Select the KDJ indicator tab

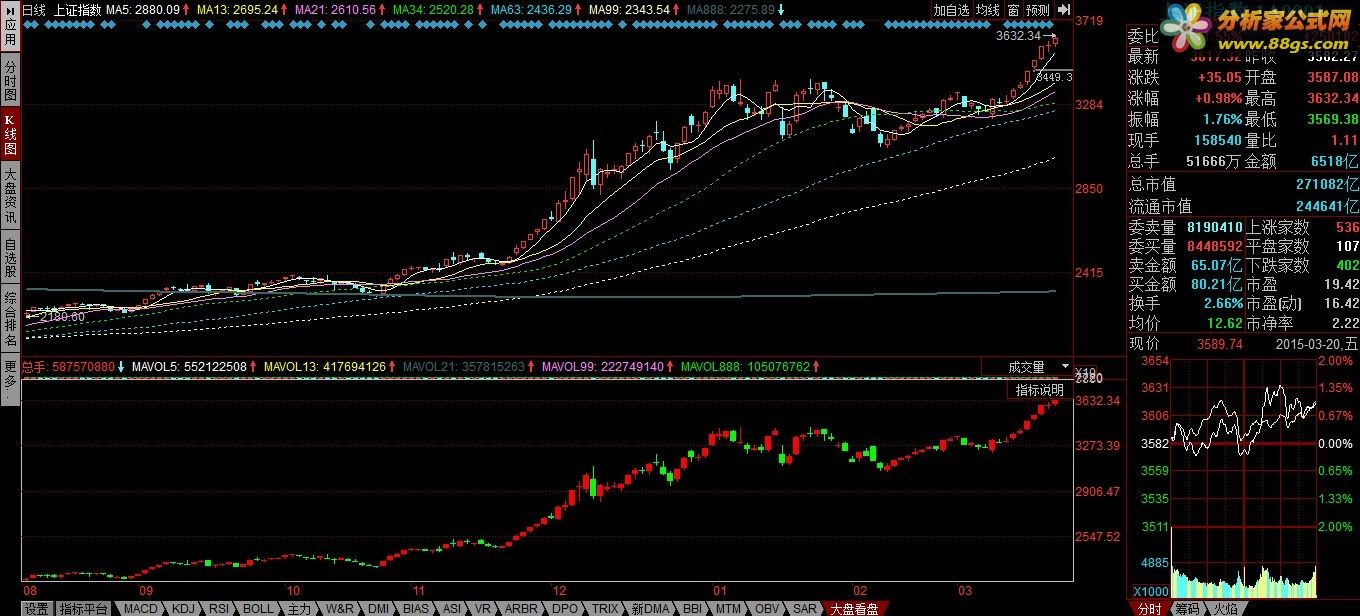(183, 608)
